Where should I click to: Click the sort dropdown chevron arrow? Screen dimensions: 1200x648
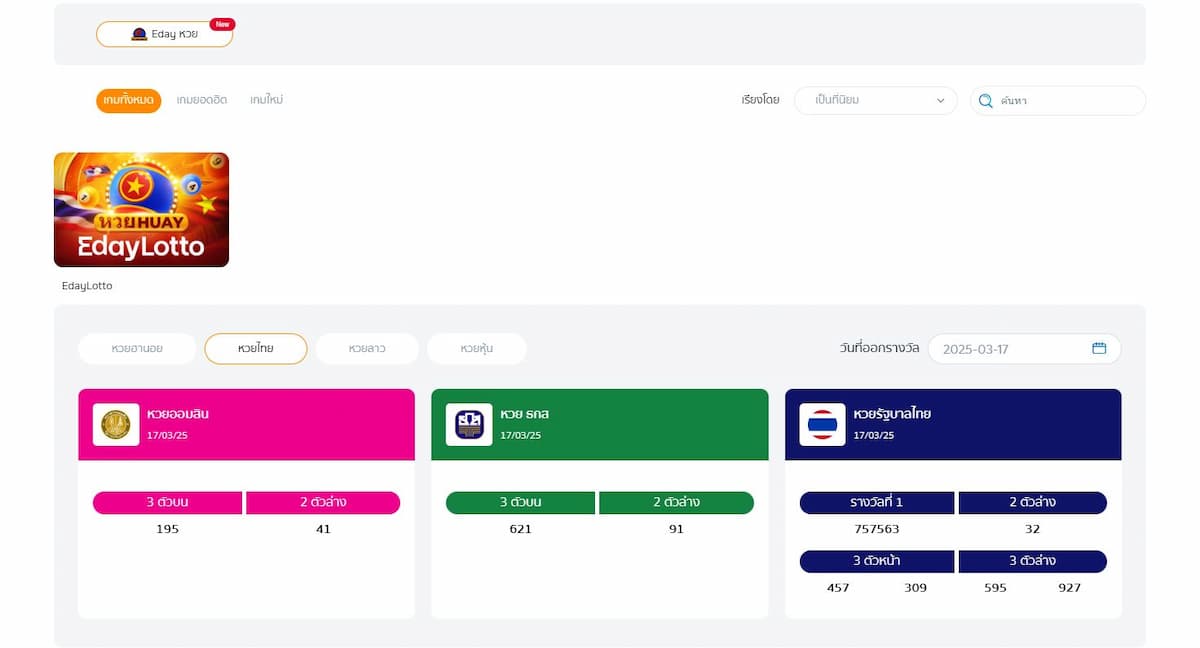[x=940, y=101]
